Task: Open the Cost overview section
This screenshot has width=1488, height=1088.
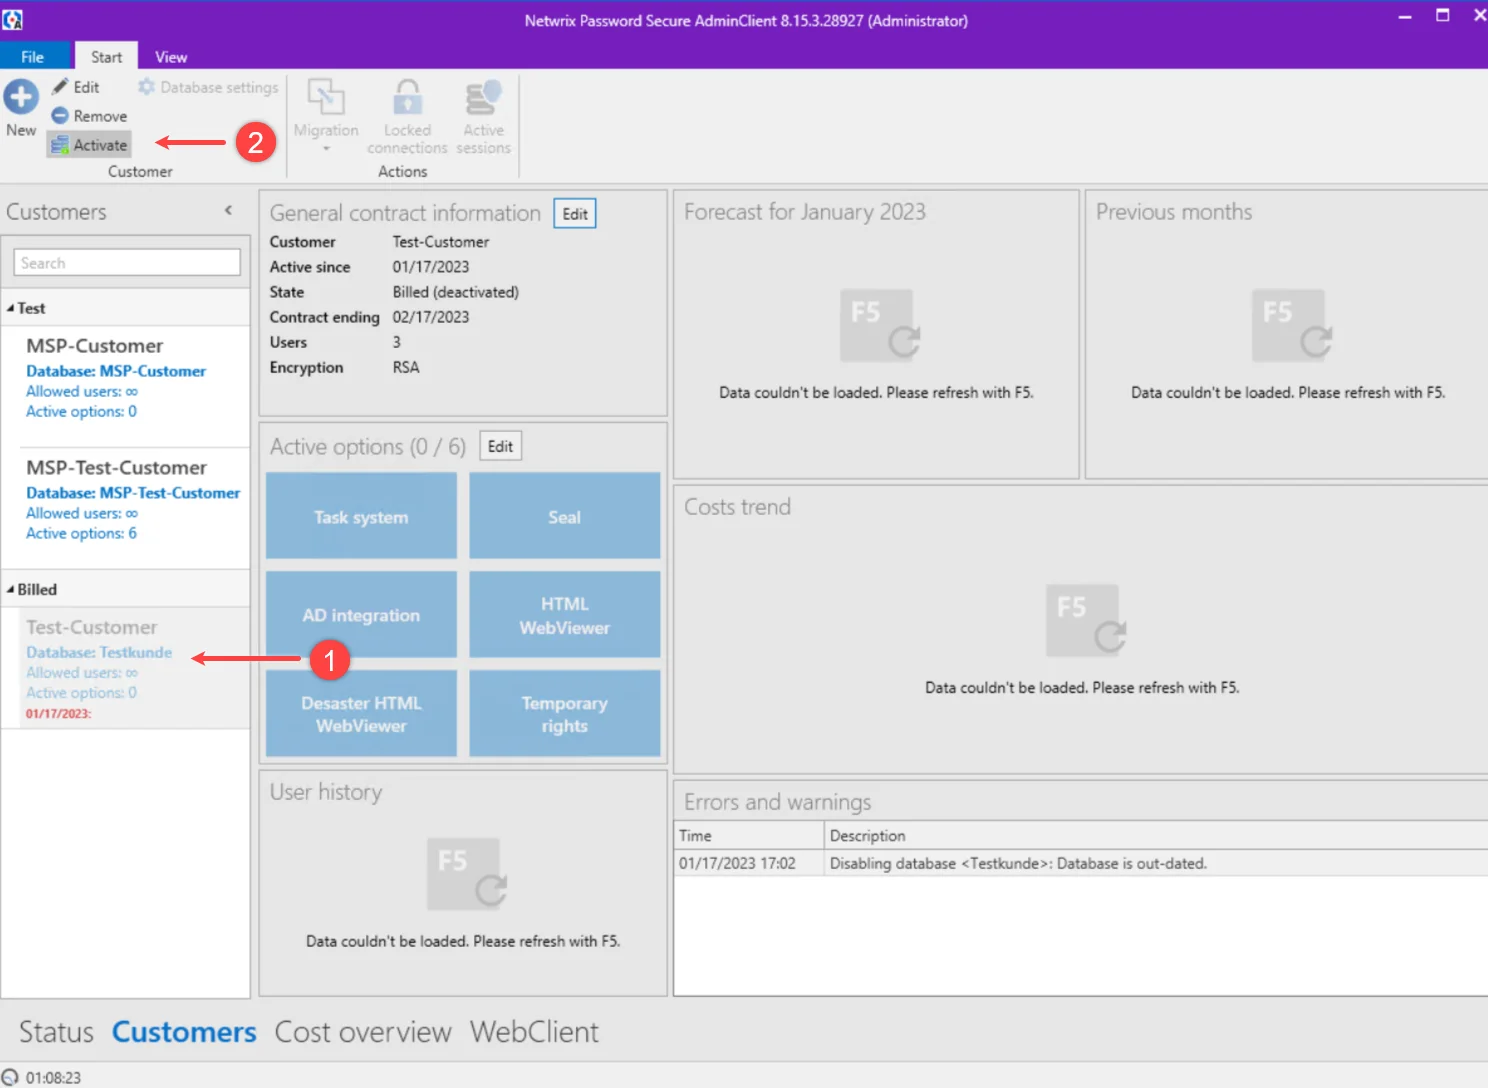Action: 363,1032
